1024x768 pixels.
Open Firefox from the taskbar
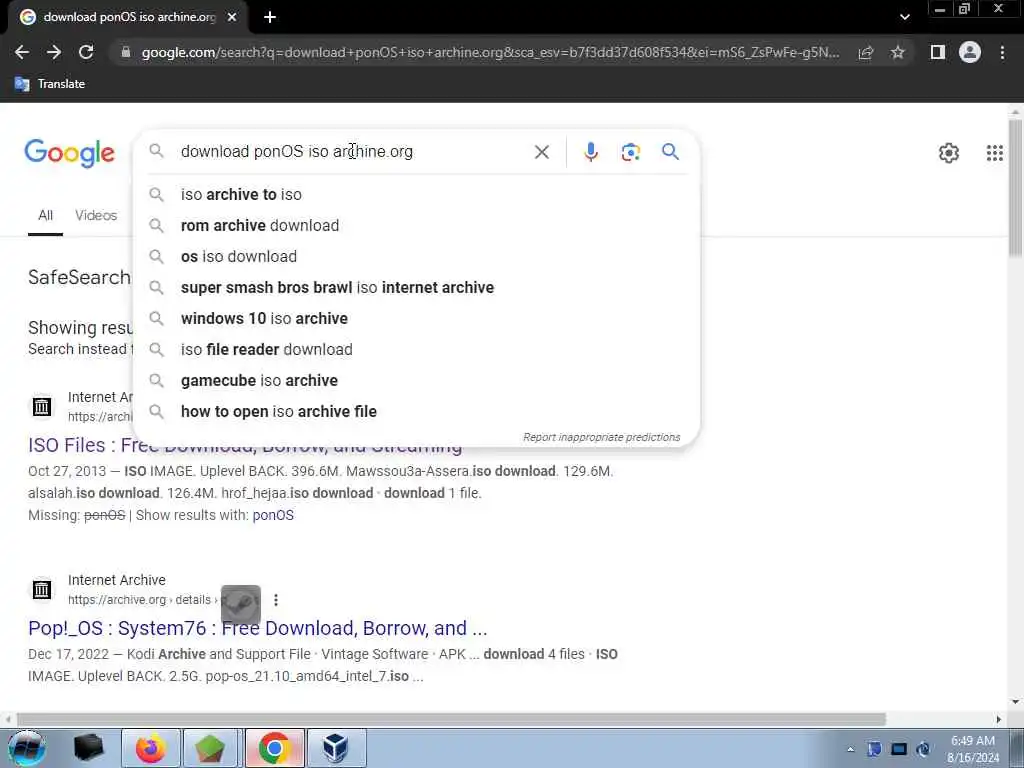point(150,748)
